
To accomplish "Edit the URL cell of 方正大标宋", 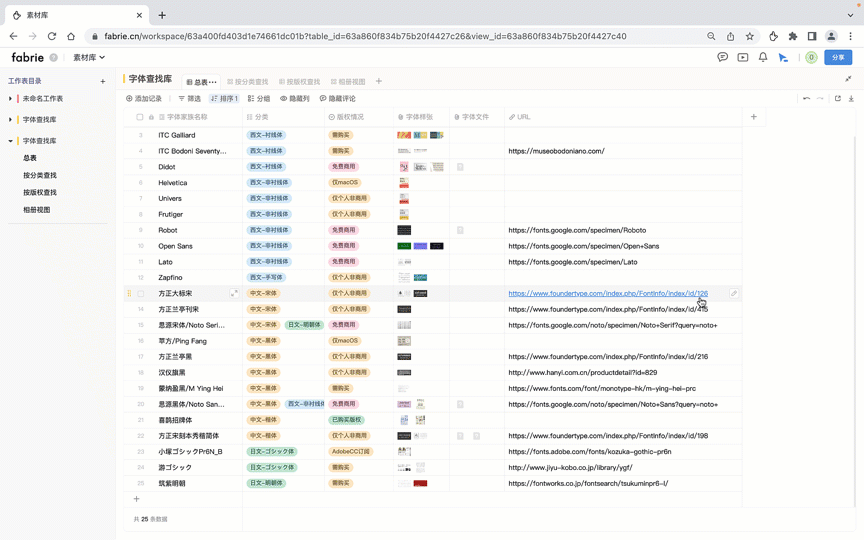I will 733,293.
